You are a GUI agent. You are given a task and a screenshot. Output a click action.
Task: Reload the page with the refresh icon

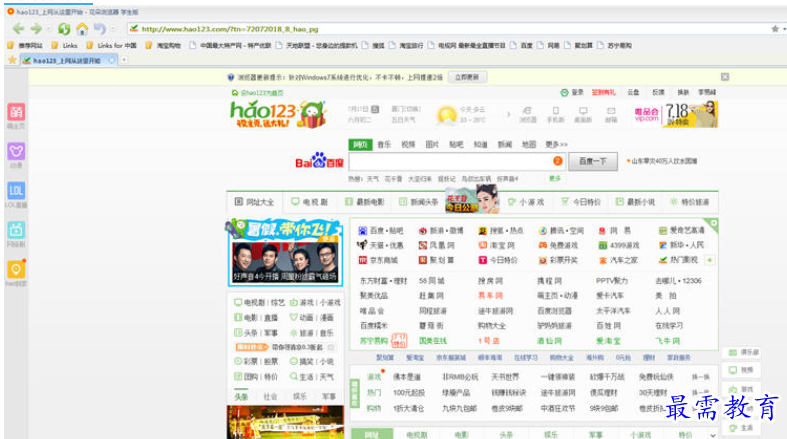point(64,29)
